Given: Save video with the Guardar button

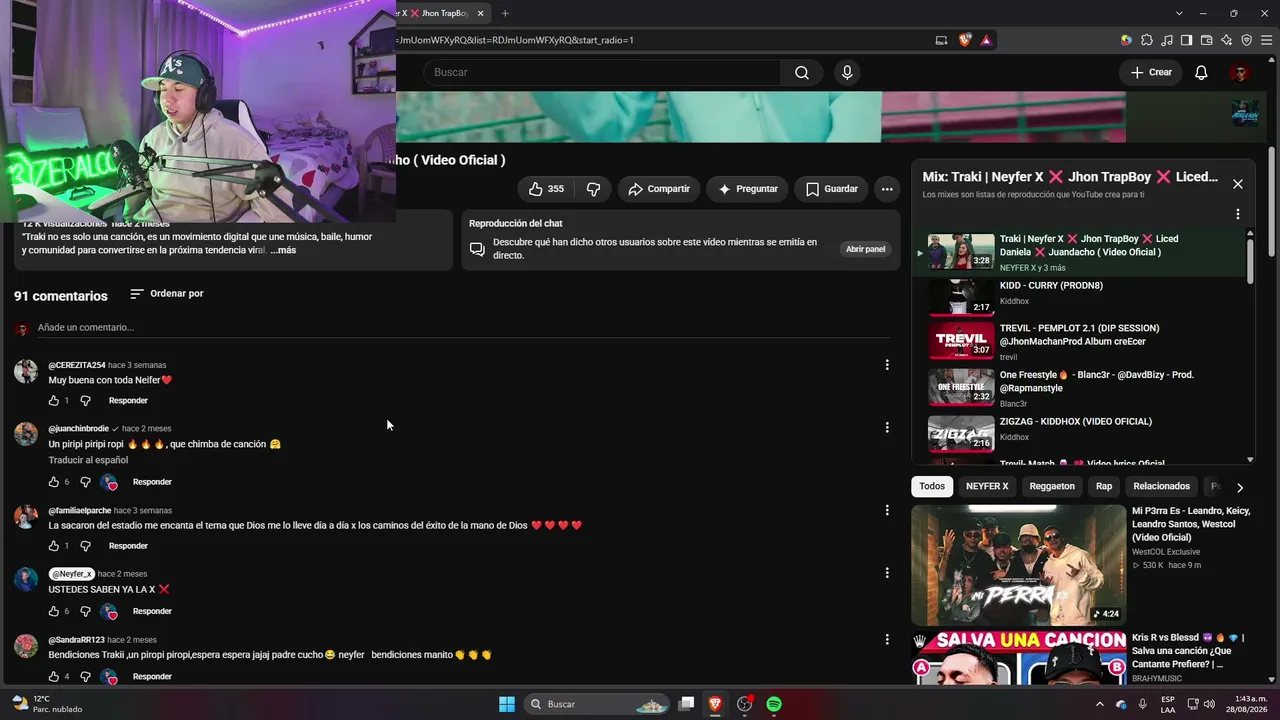Looking at the screenshot, I should coord(831,189).
